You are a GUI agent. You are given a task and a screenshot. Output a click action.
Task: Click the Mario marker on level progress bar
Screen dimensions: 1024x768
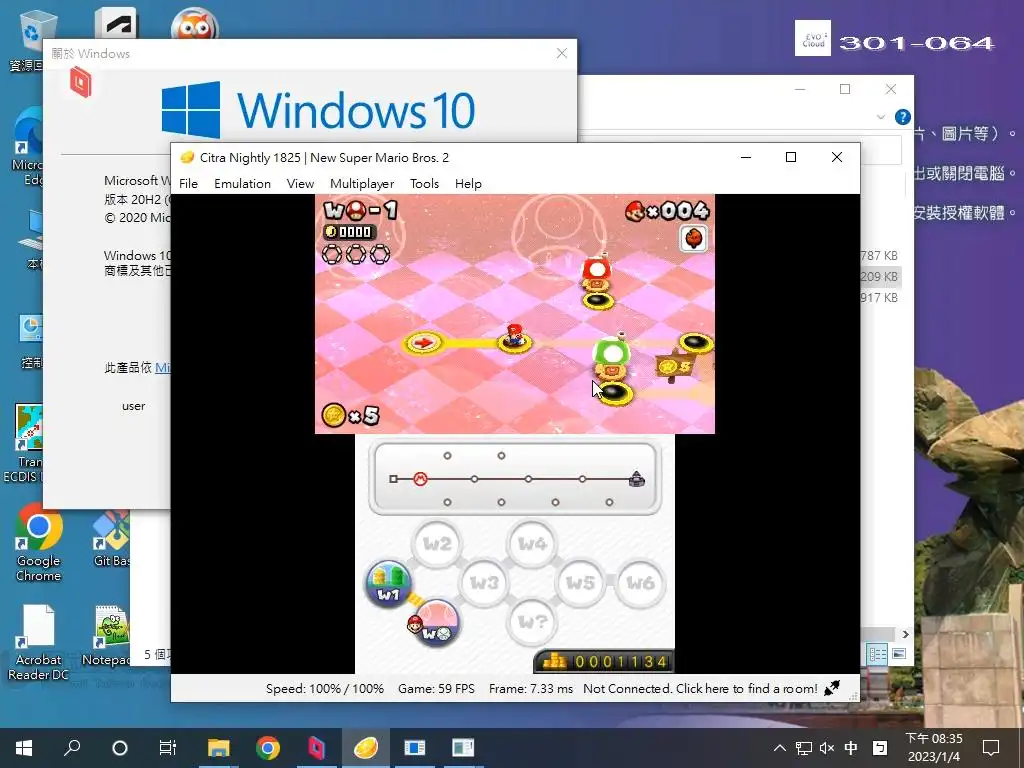pyautogui.click(x=420, y=479)
